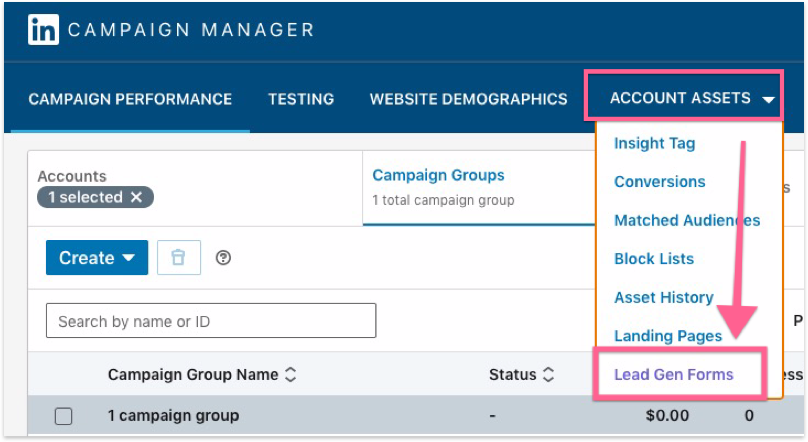Click the LinkedIn logo icon
The height and width of the screenshot is (442, 808).
click(43, 30)
